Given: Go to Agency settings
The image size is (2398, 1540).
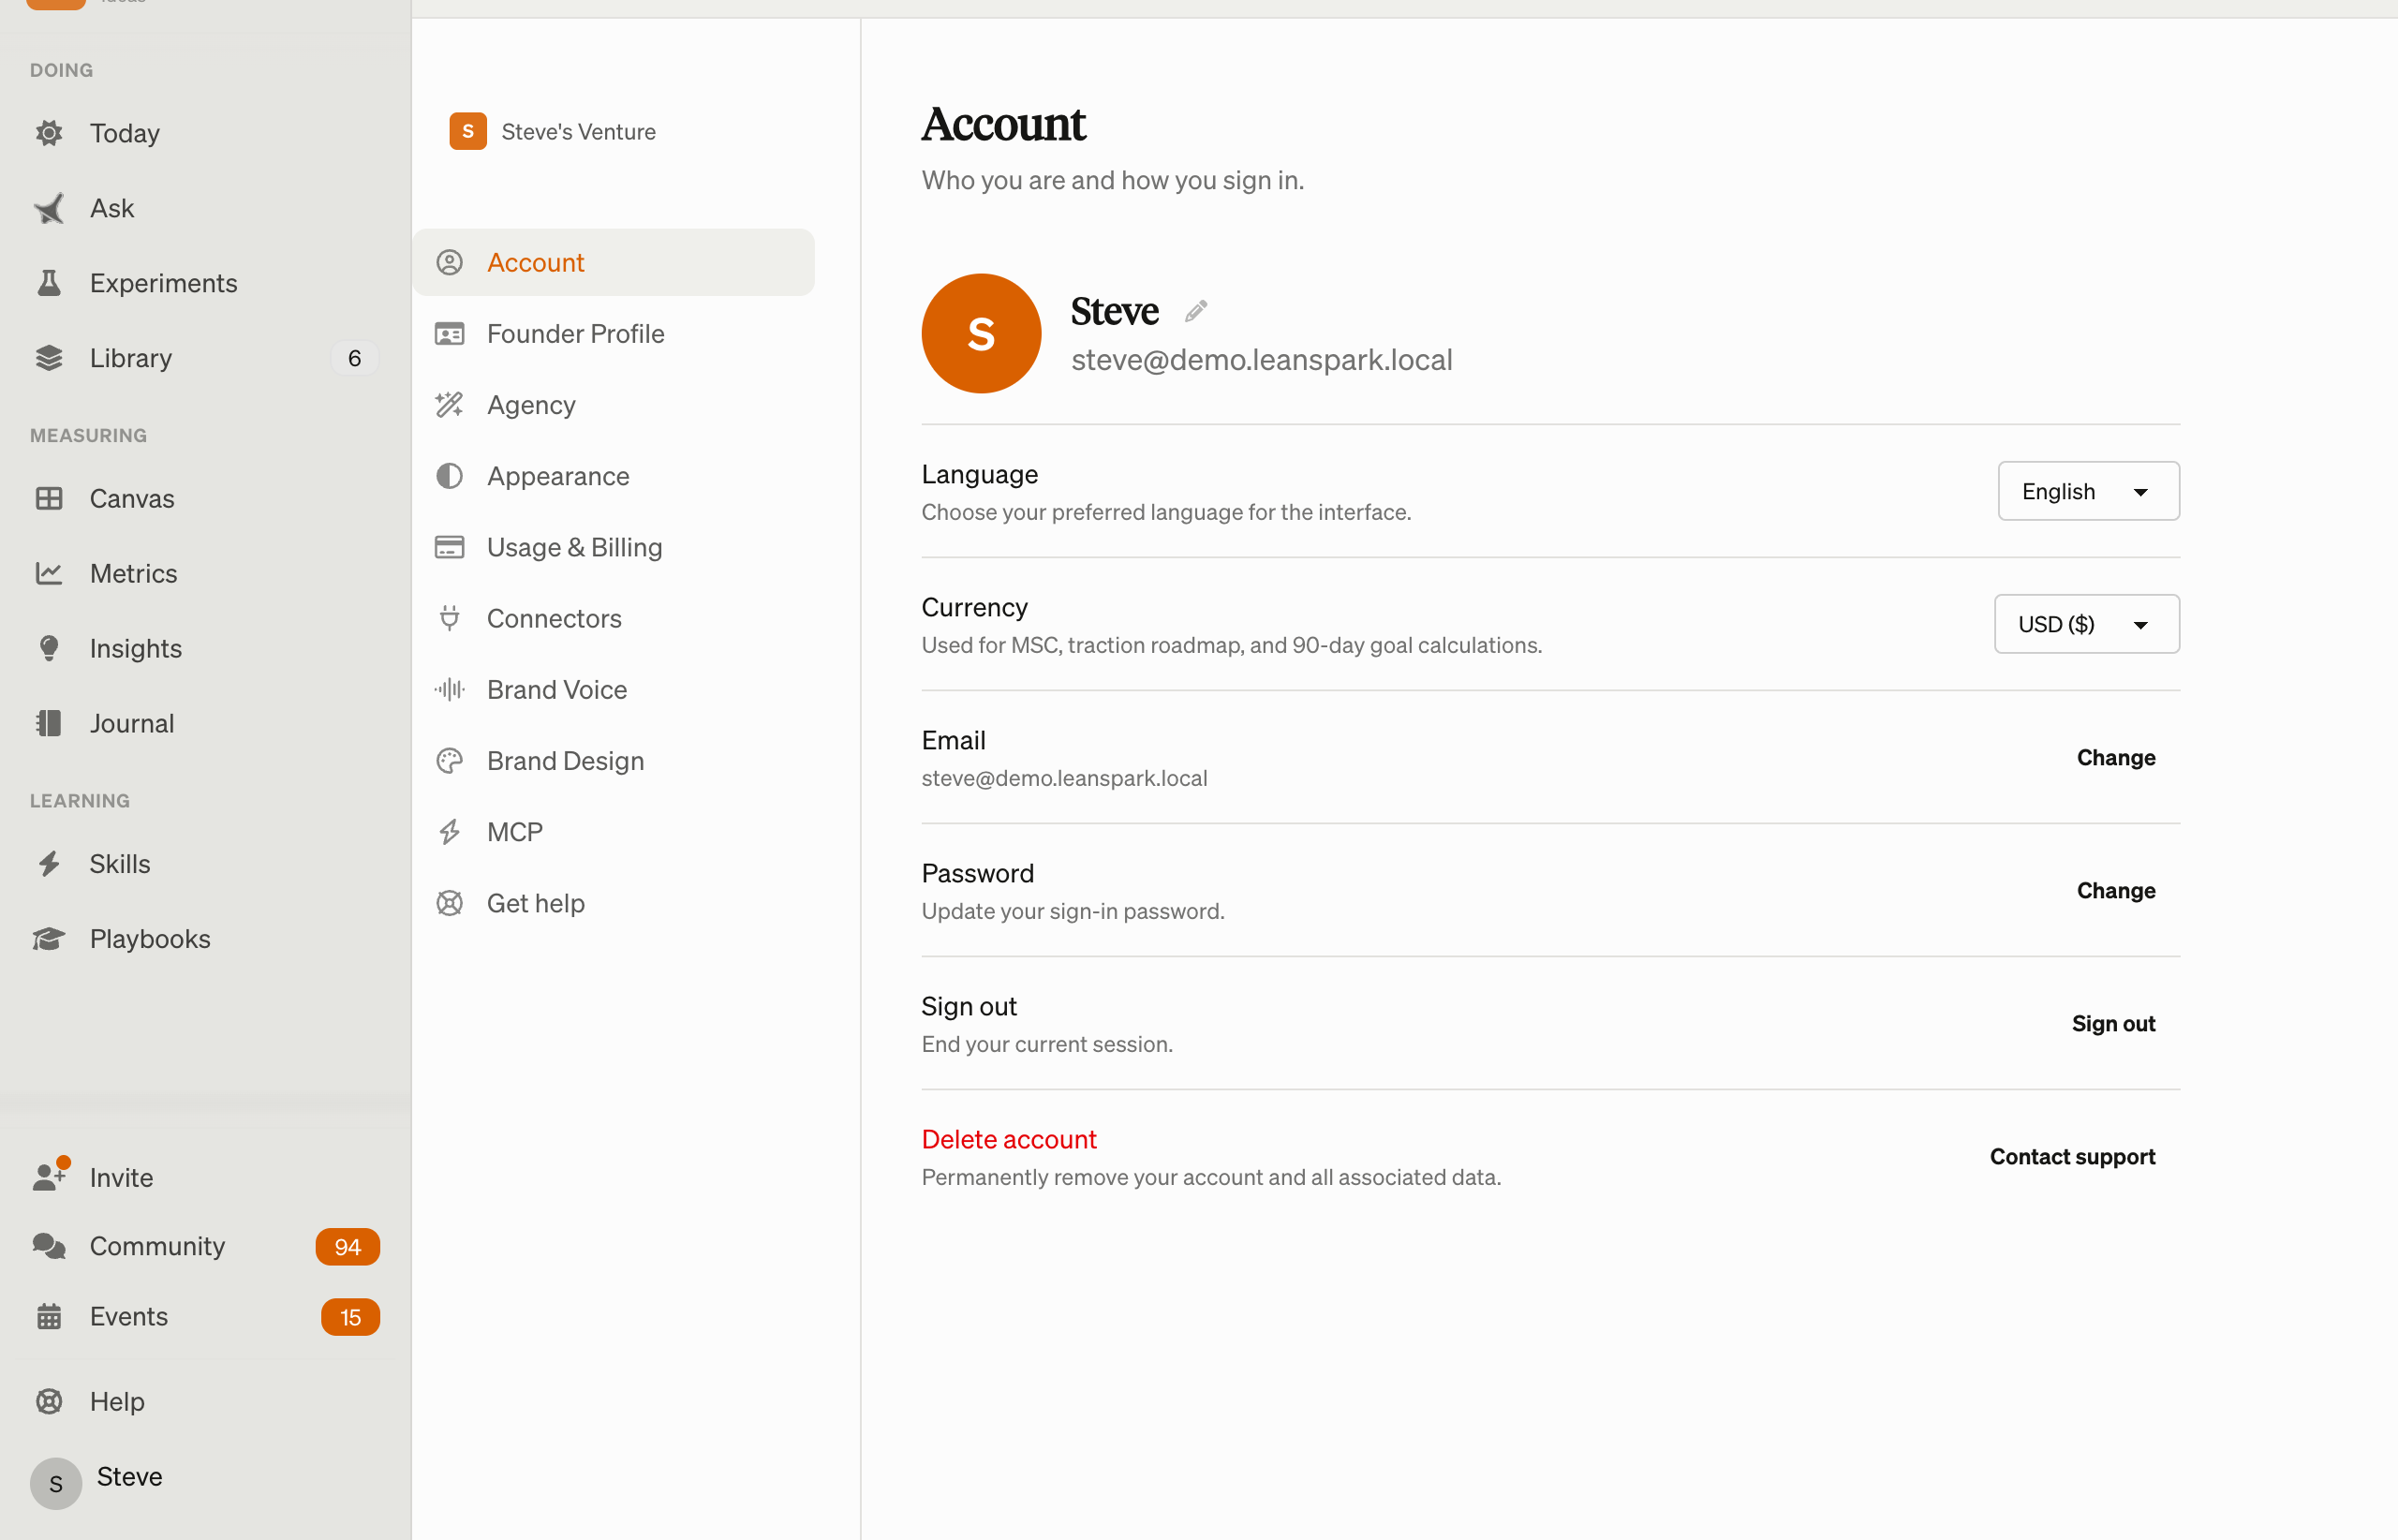Looking at the screenshot, I should (x=614, y=405).
